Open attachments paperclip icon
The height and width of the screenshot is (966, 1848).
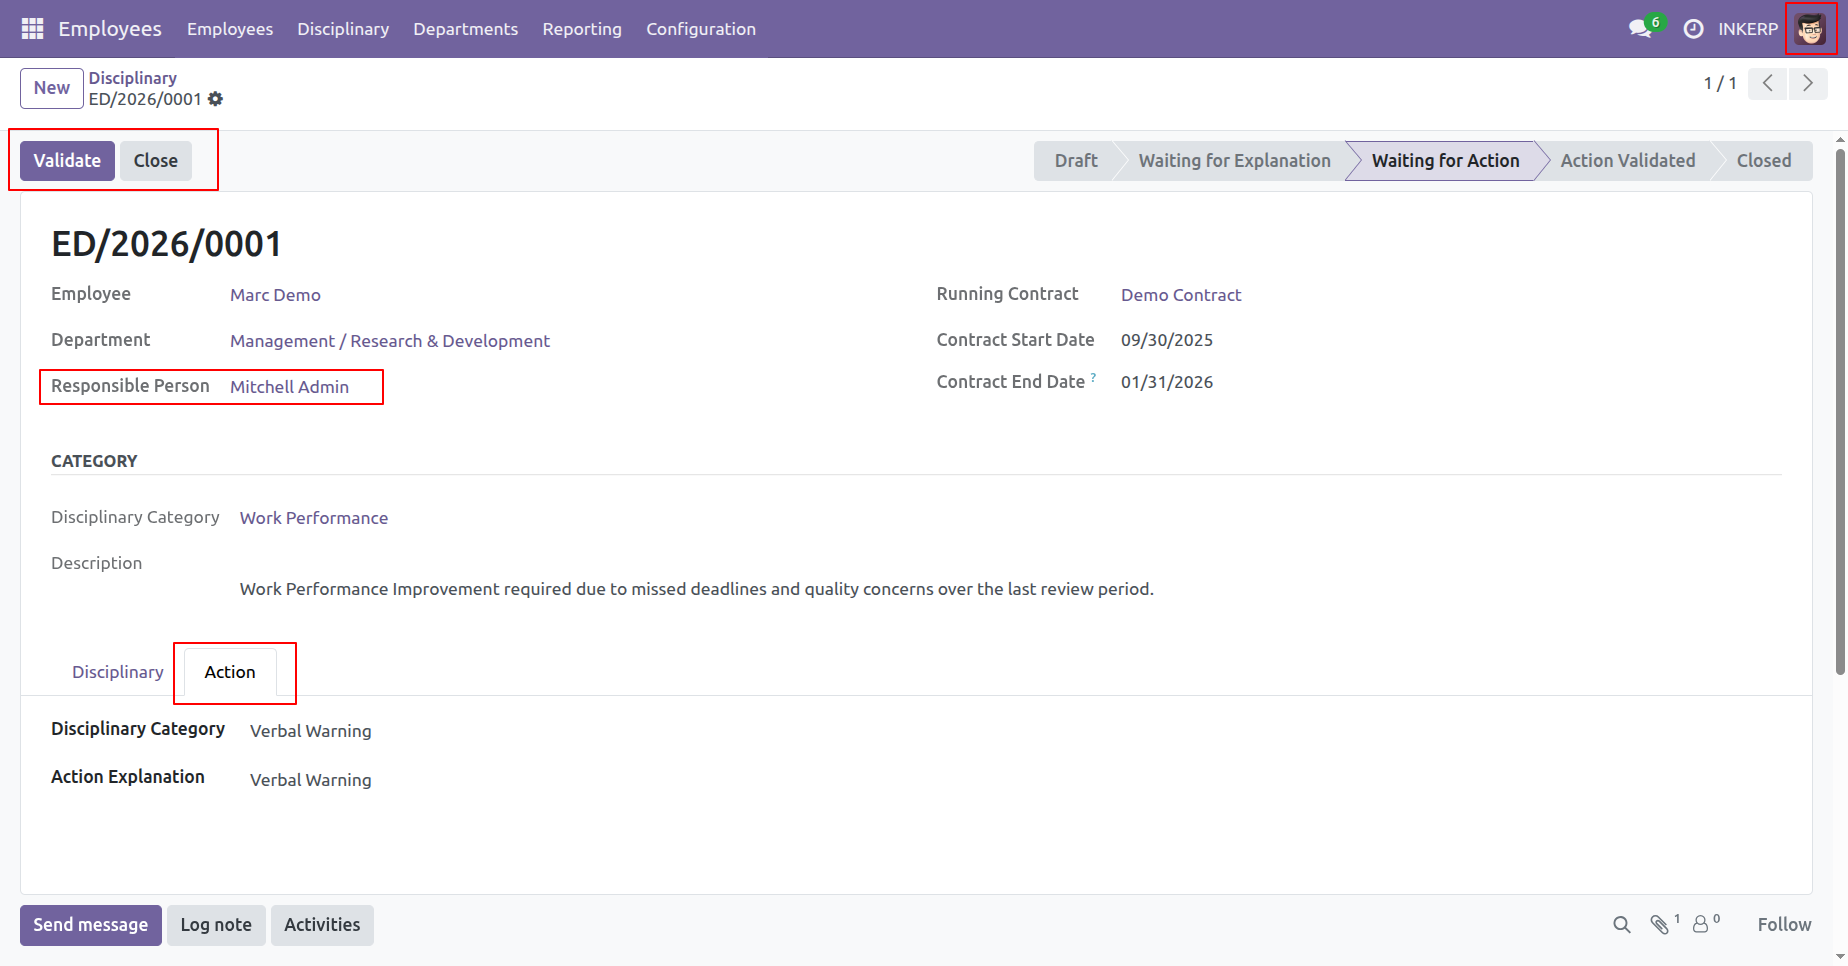pyautogui.click(x=1660, y=925)
